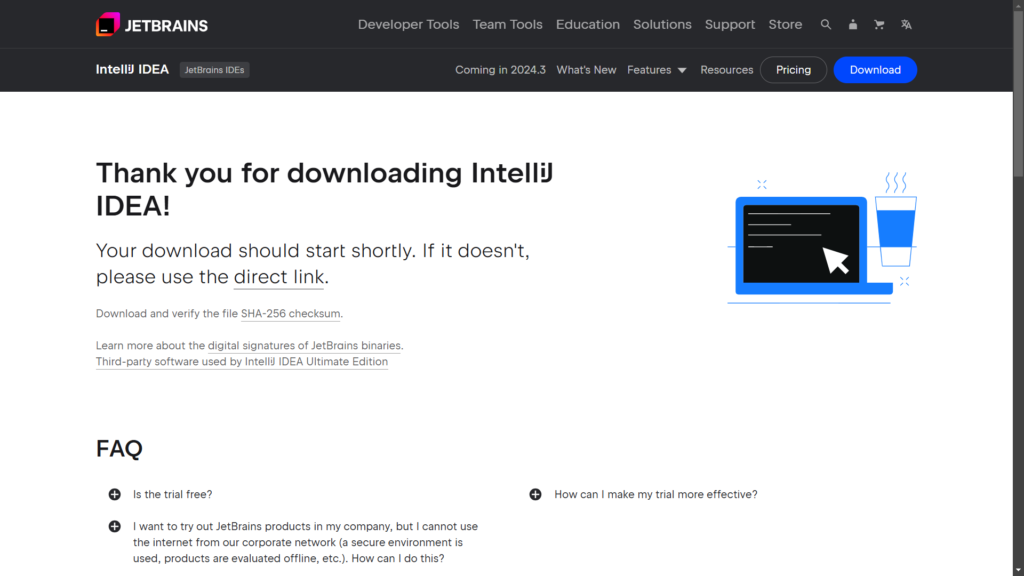Click the scrollbar down arrow
The width and height of the screenshot is (1024, 576).
pos(1018,571)
